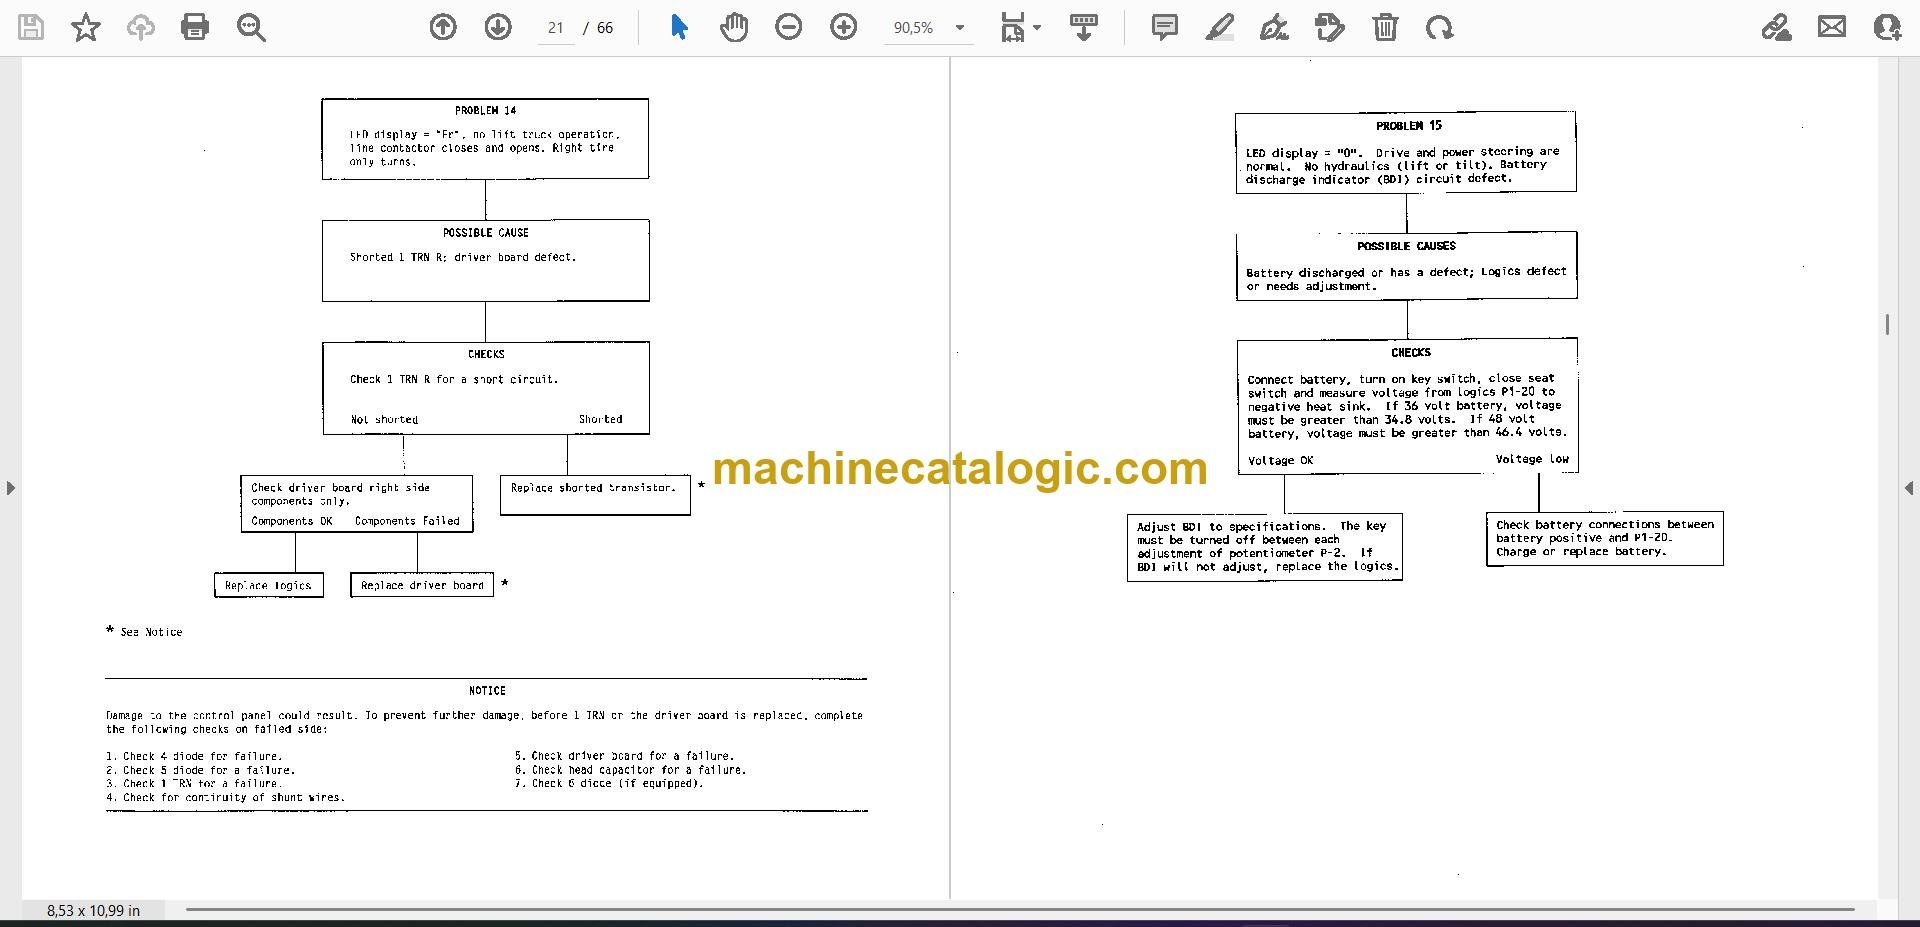Click the NOTICE heading text
Image resolution: width=1920 pixels, height=927 pixels.
point(487,691)
